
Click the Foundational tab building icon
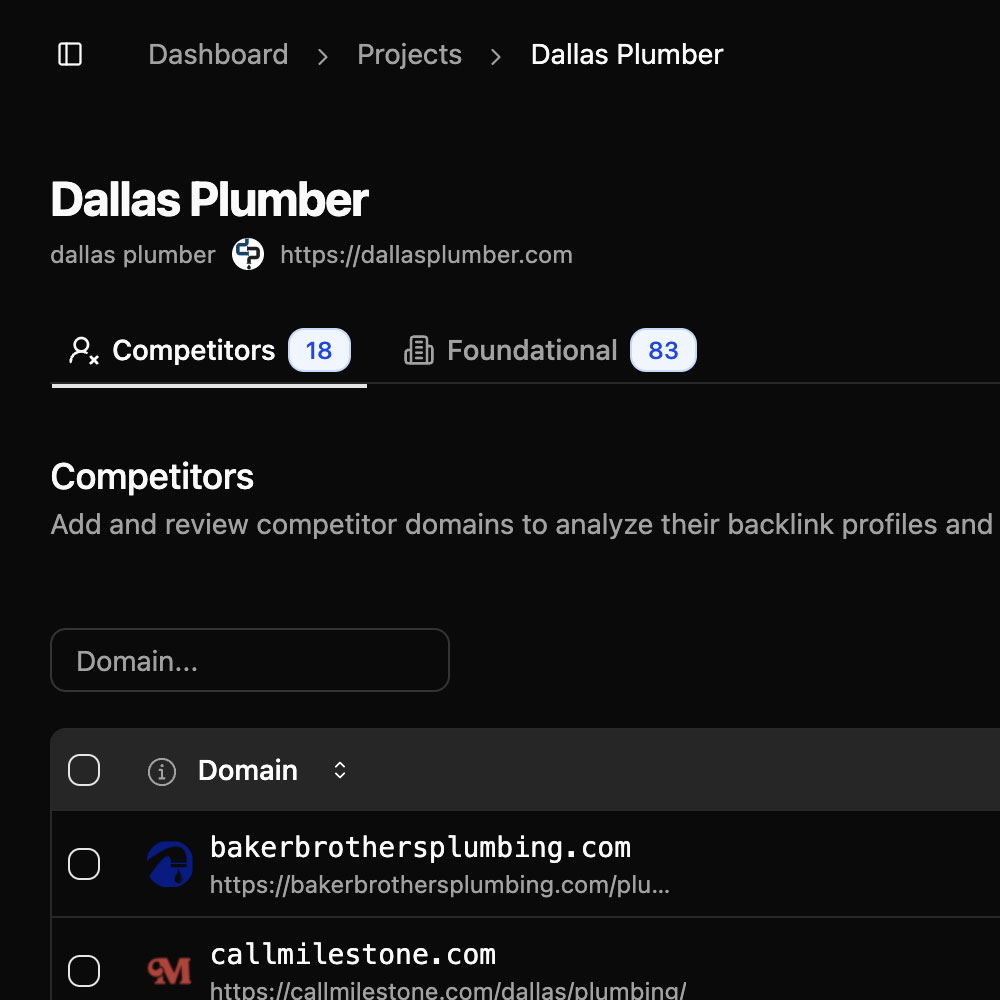418,351
